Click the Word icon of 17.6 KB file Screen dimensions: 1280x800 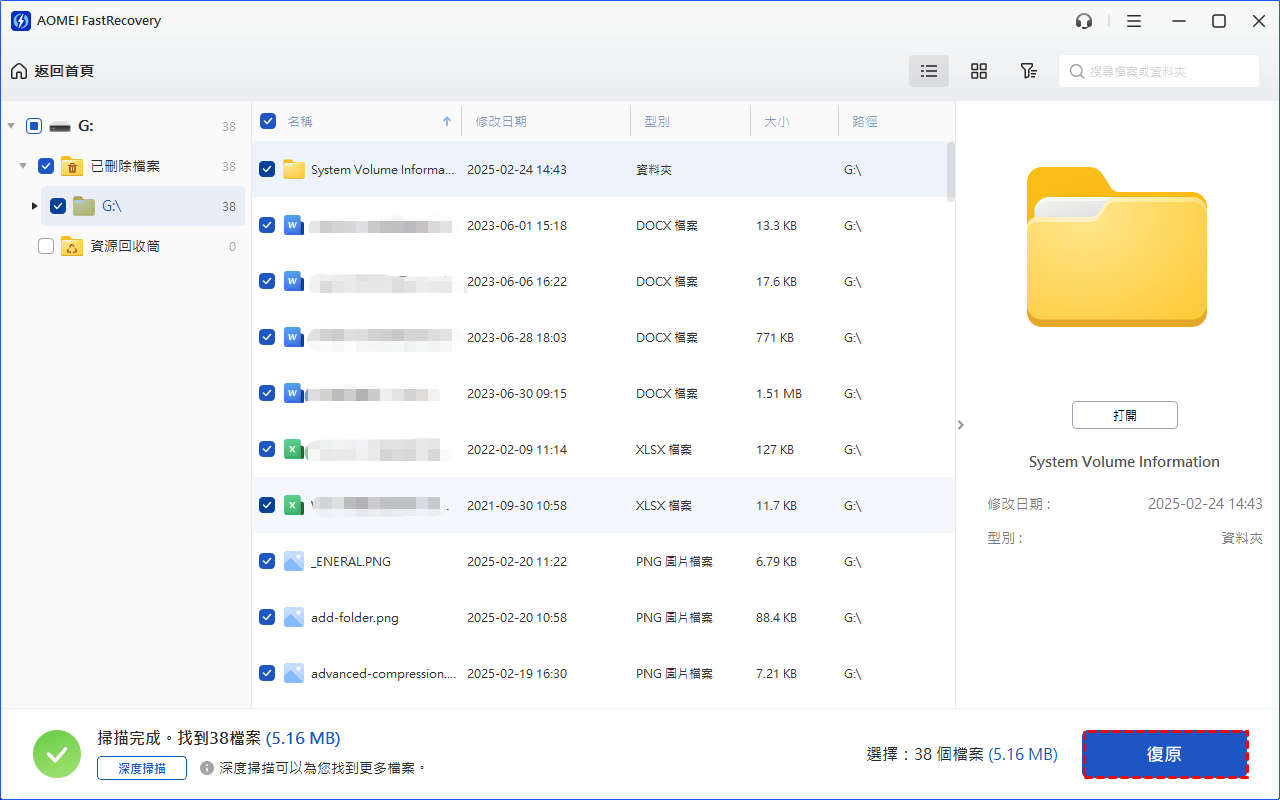293,282
